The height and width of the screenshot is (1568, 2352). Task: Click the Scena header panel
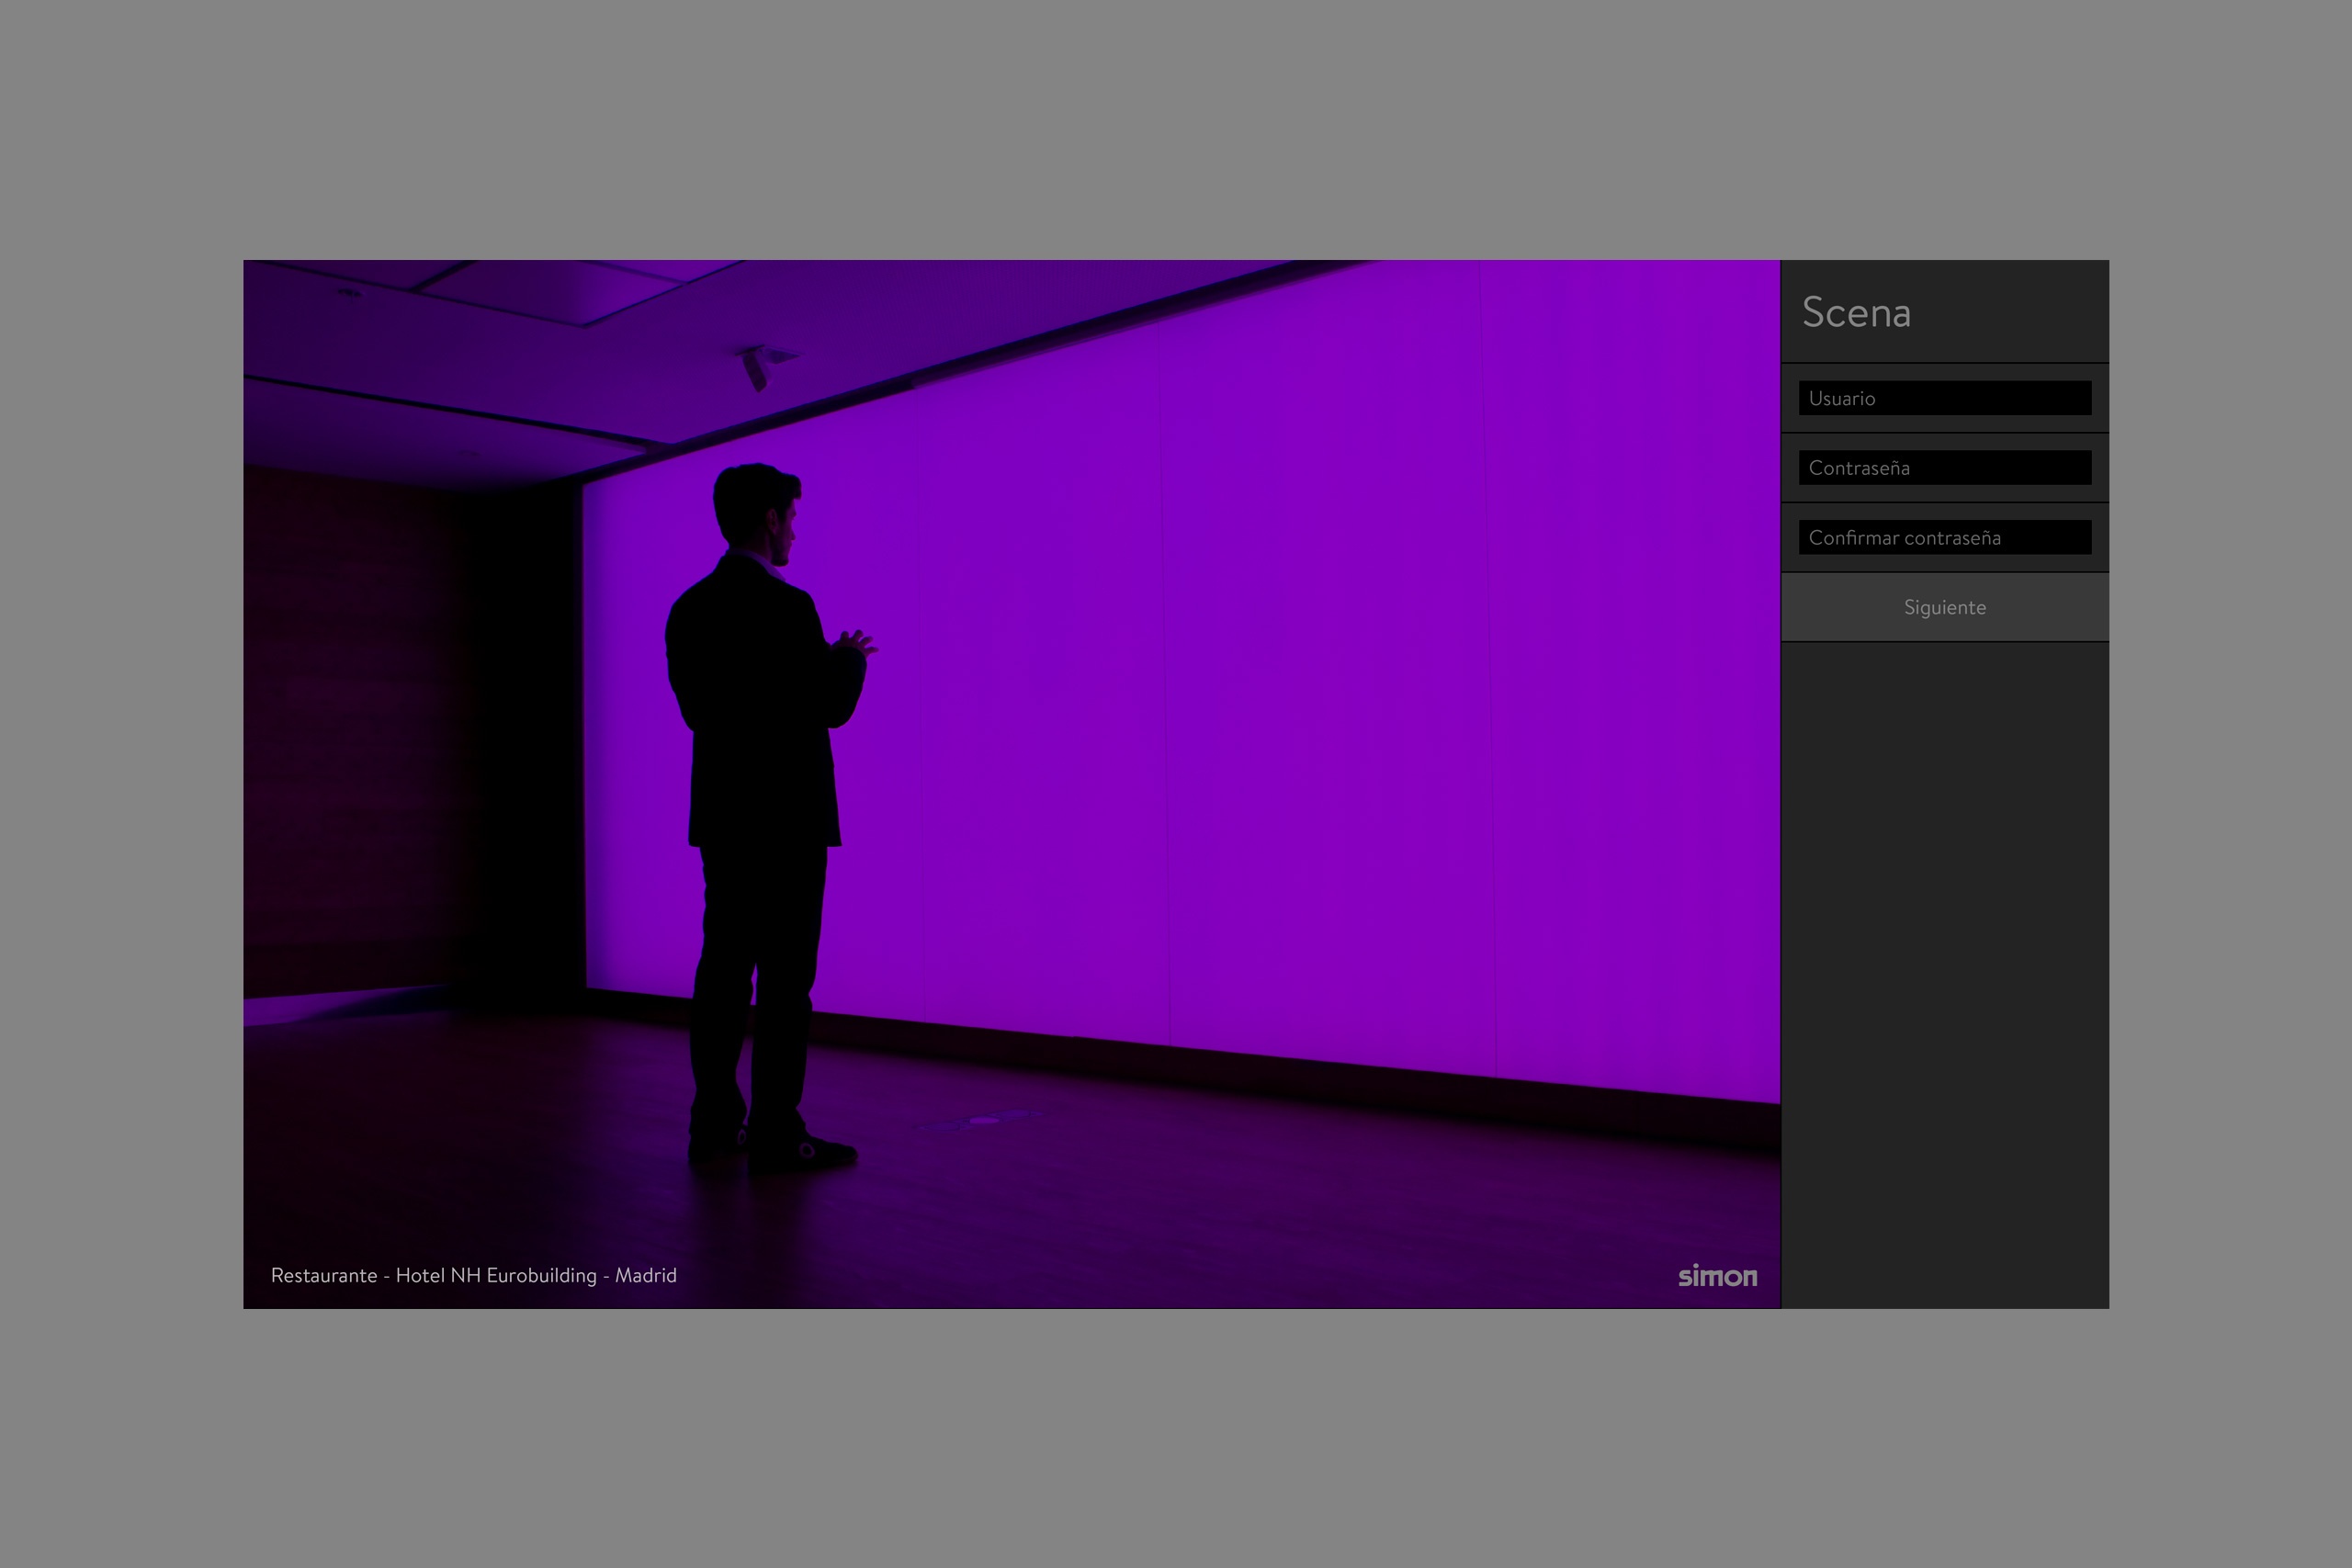coord(1943,313)
